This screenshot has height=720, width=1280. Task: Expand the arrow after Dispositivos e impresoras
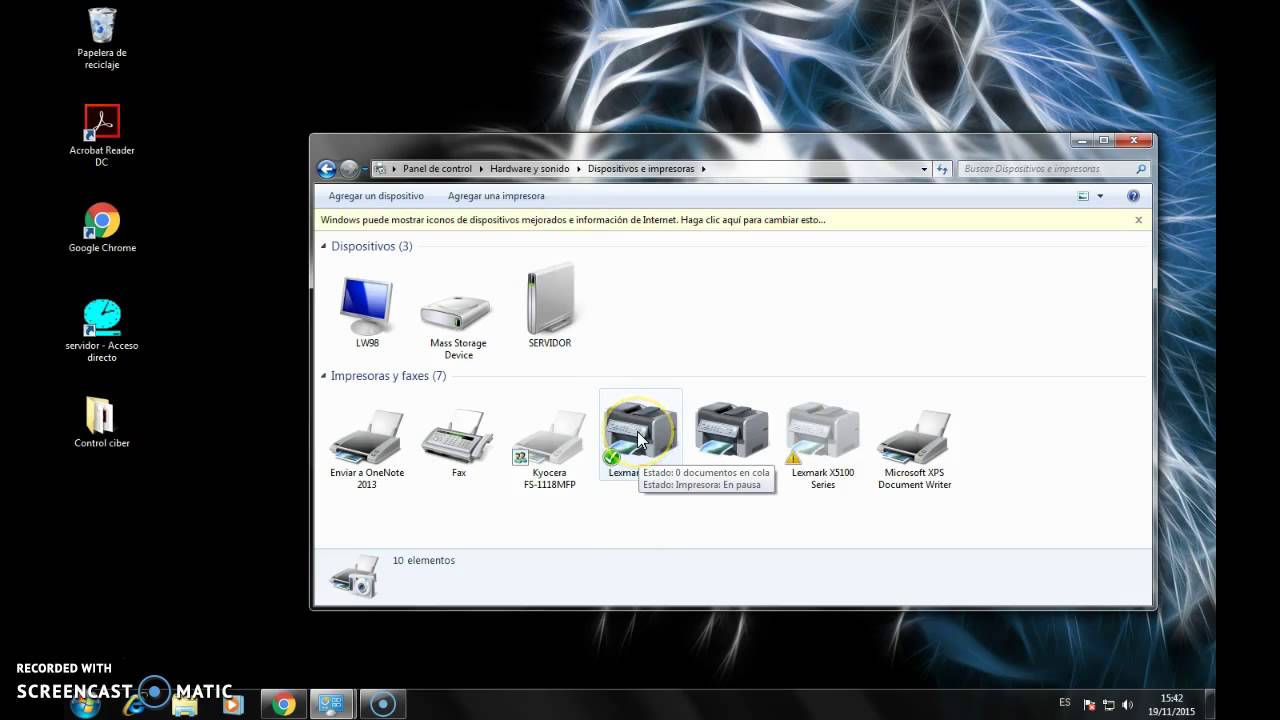coord(703,169)
